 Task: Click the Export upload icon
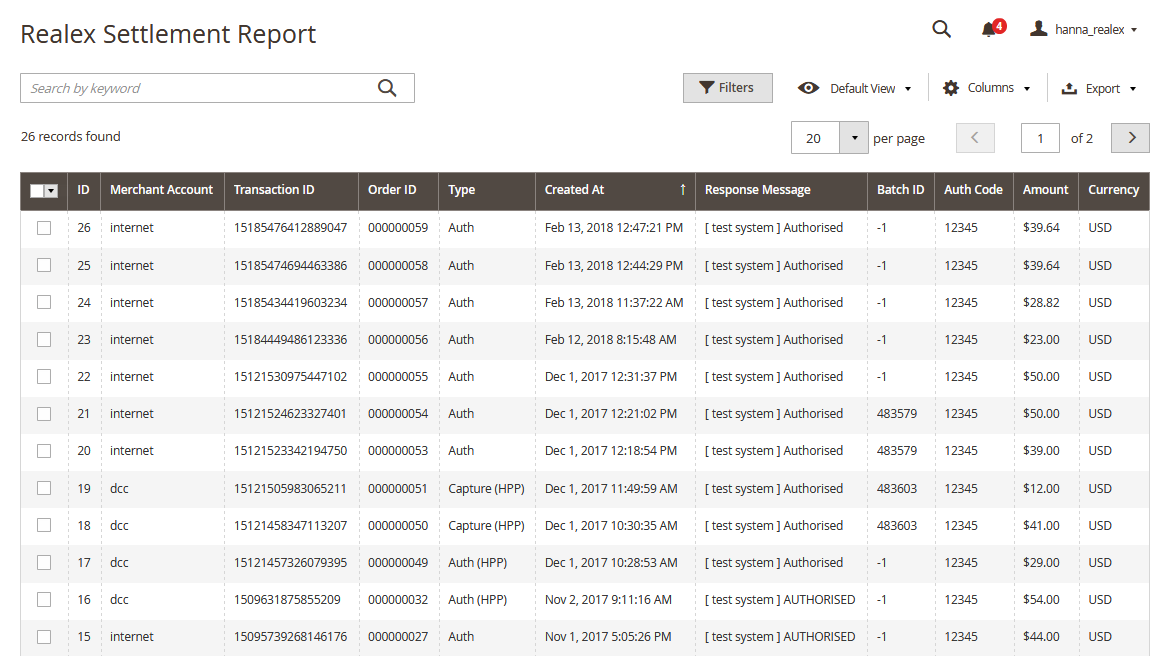(x=1069, y=88)
